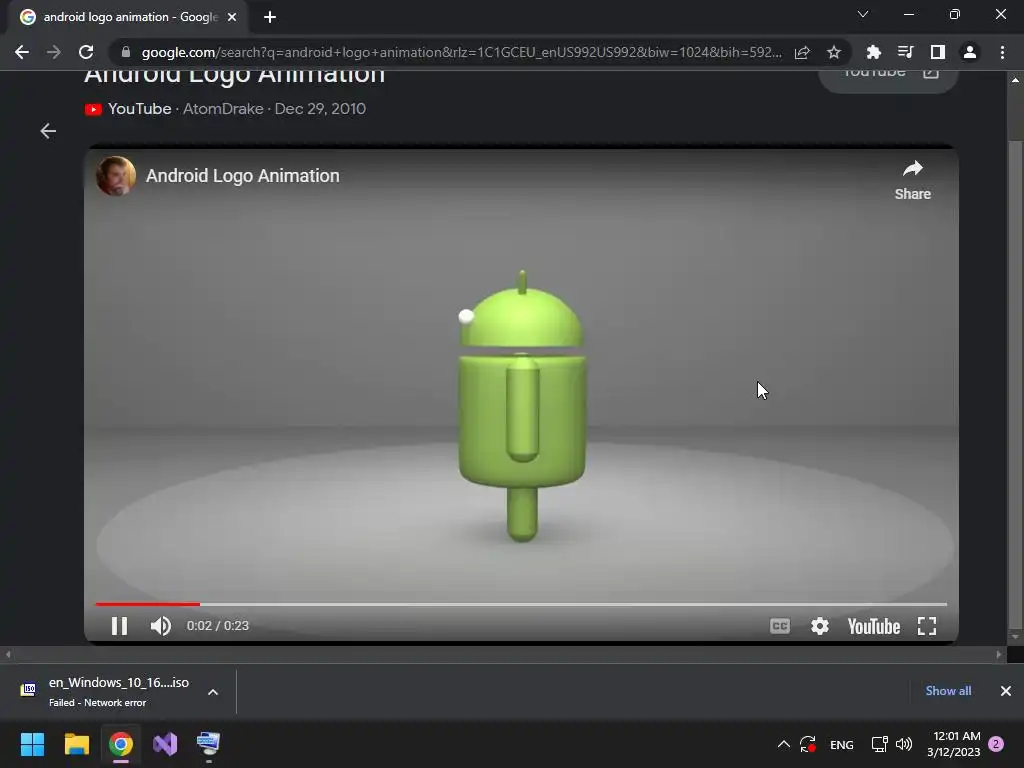The image size is (1024, 768).
Task: Open the volume control in the tray
Action: click(904, 744)
